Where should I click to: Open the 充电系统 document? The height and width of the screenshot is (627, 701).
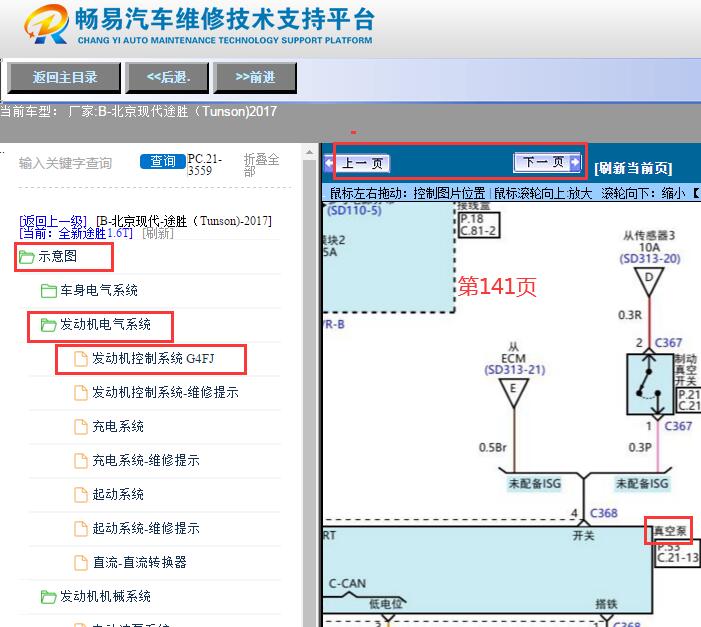point(118,426)
